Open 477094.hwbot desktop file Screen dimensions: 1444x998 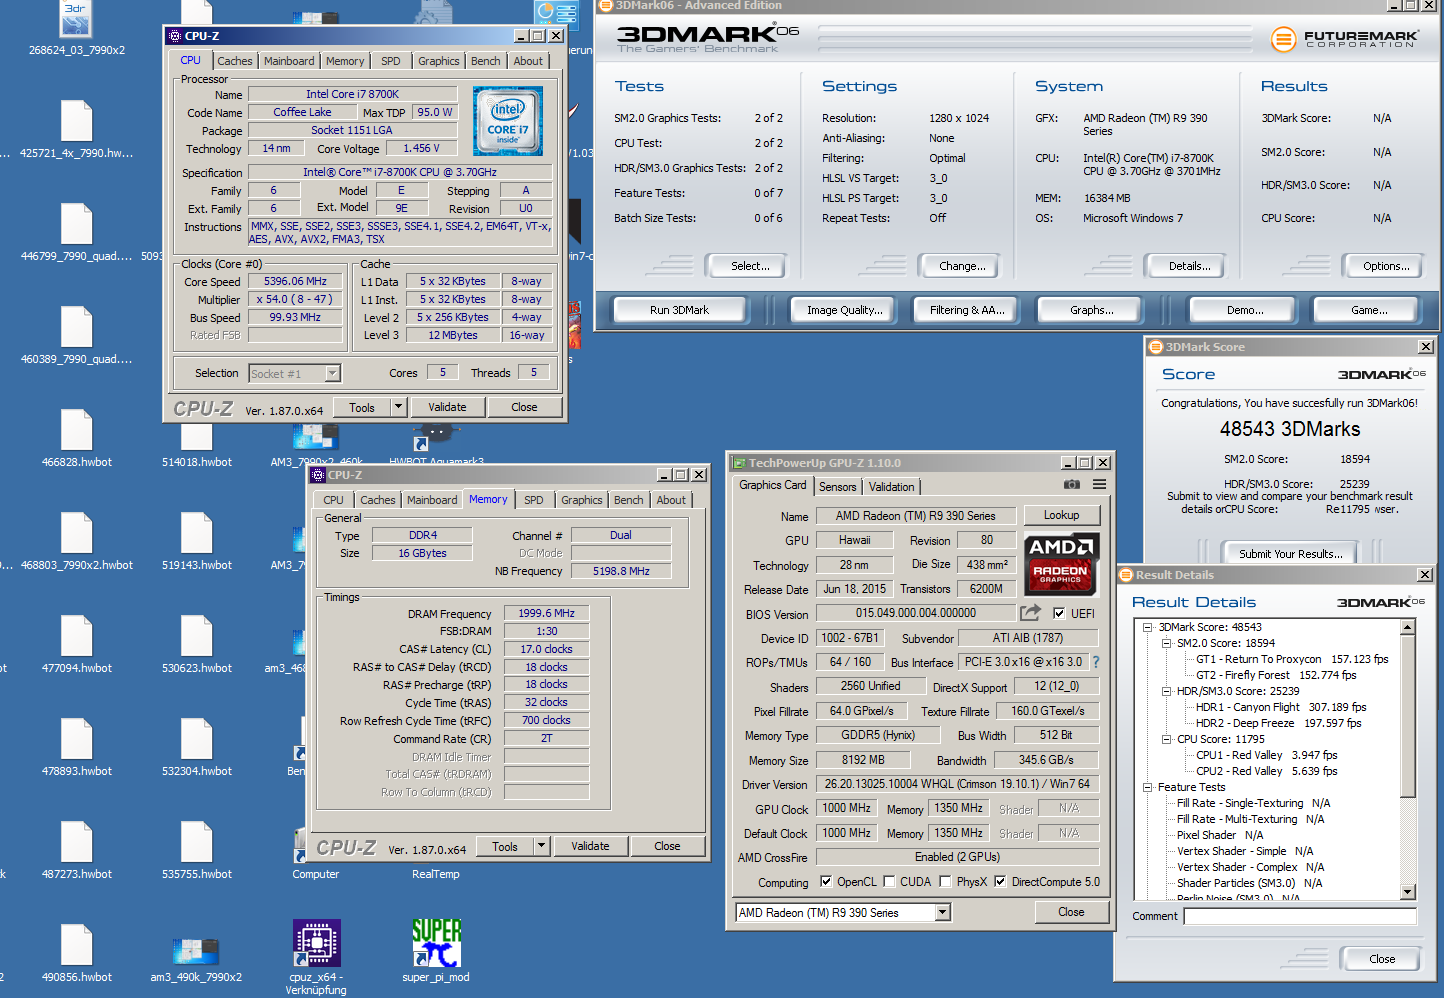[77, 636]
